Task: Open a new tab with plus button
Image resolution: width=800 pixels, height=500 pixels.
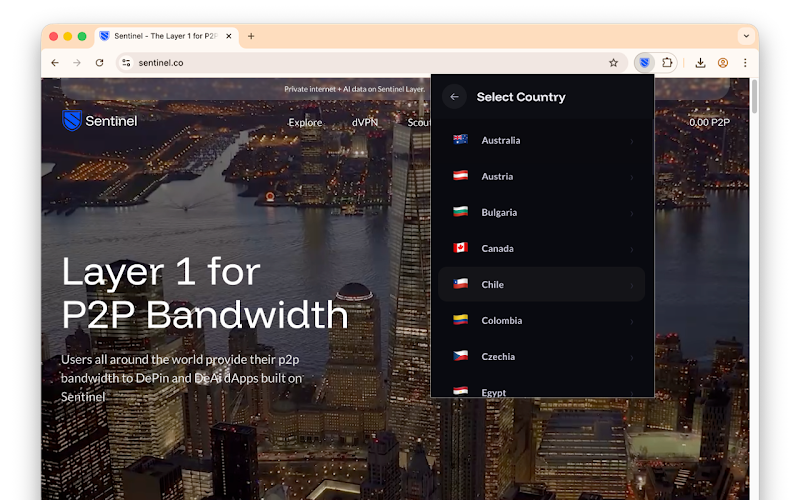Action: coord(251,36)
